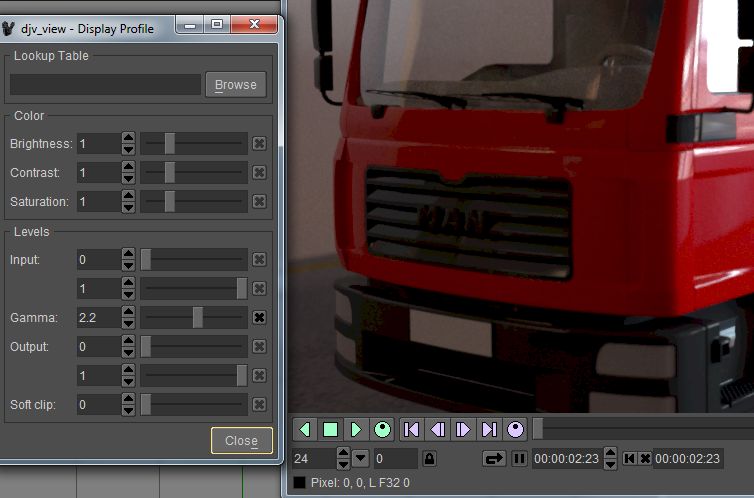
Task: Play the sequence forward
Action: coord(356,429)
